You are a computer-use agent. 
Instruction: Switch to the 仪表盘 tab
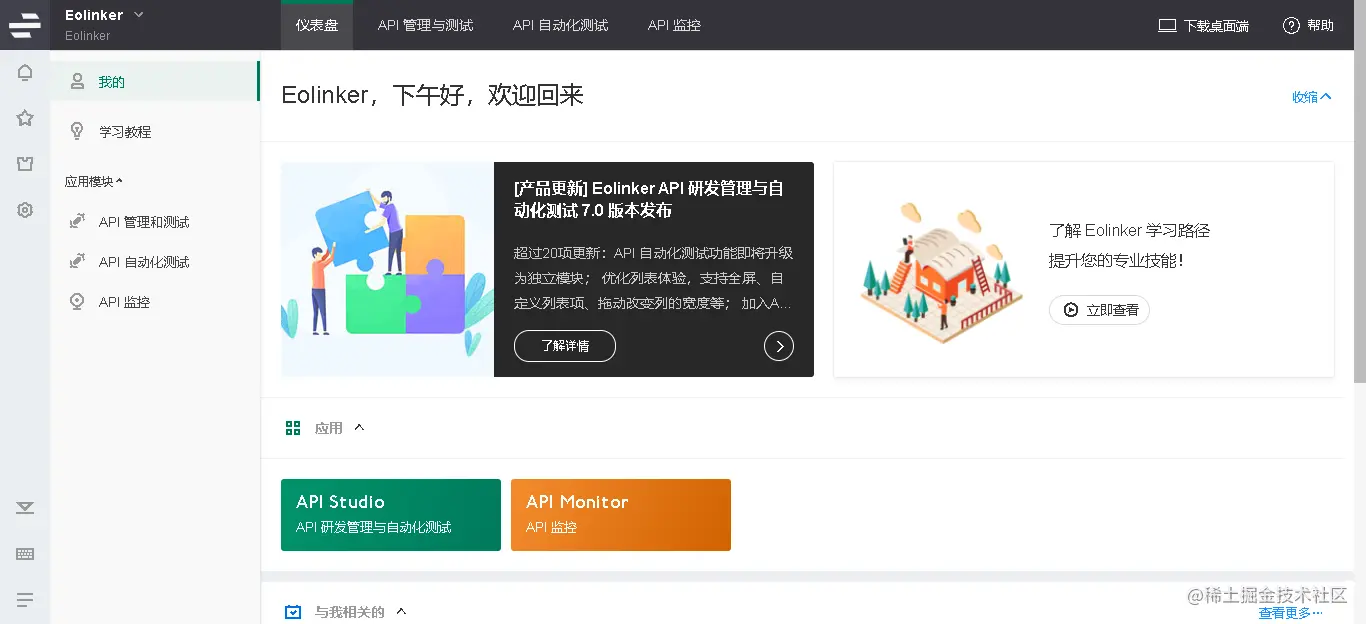[x=317, y=25]
